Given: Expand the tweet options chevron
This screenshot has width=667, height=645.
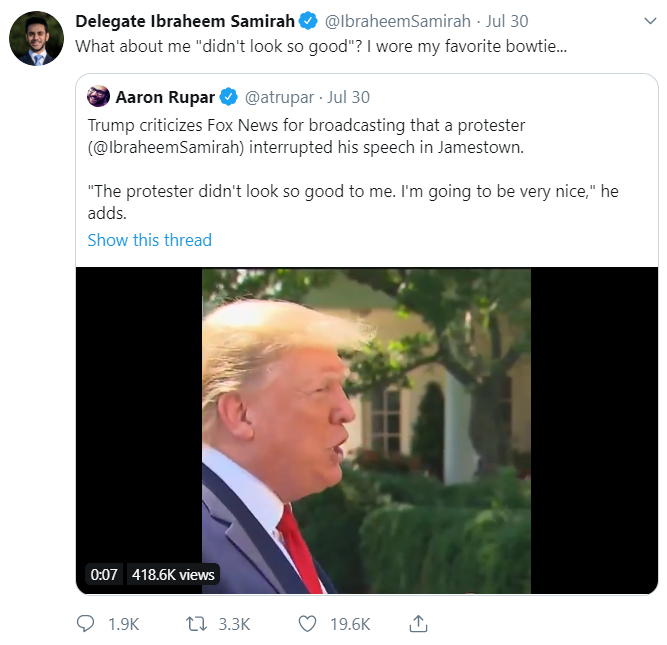Looking at the screenshot, I should coord(650,21).
